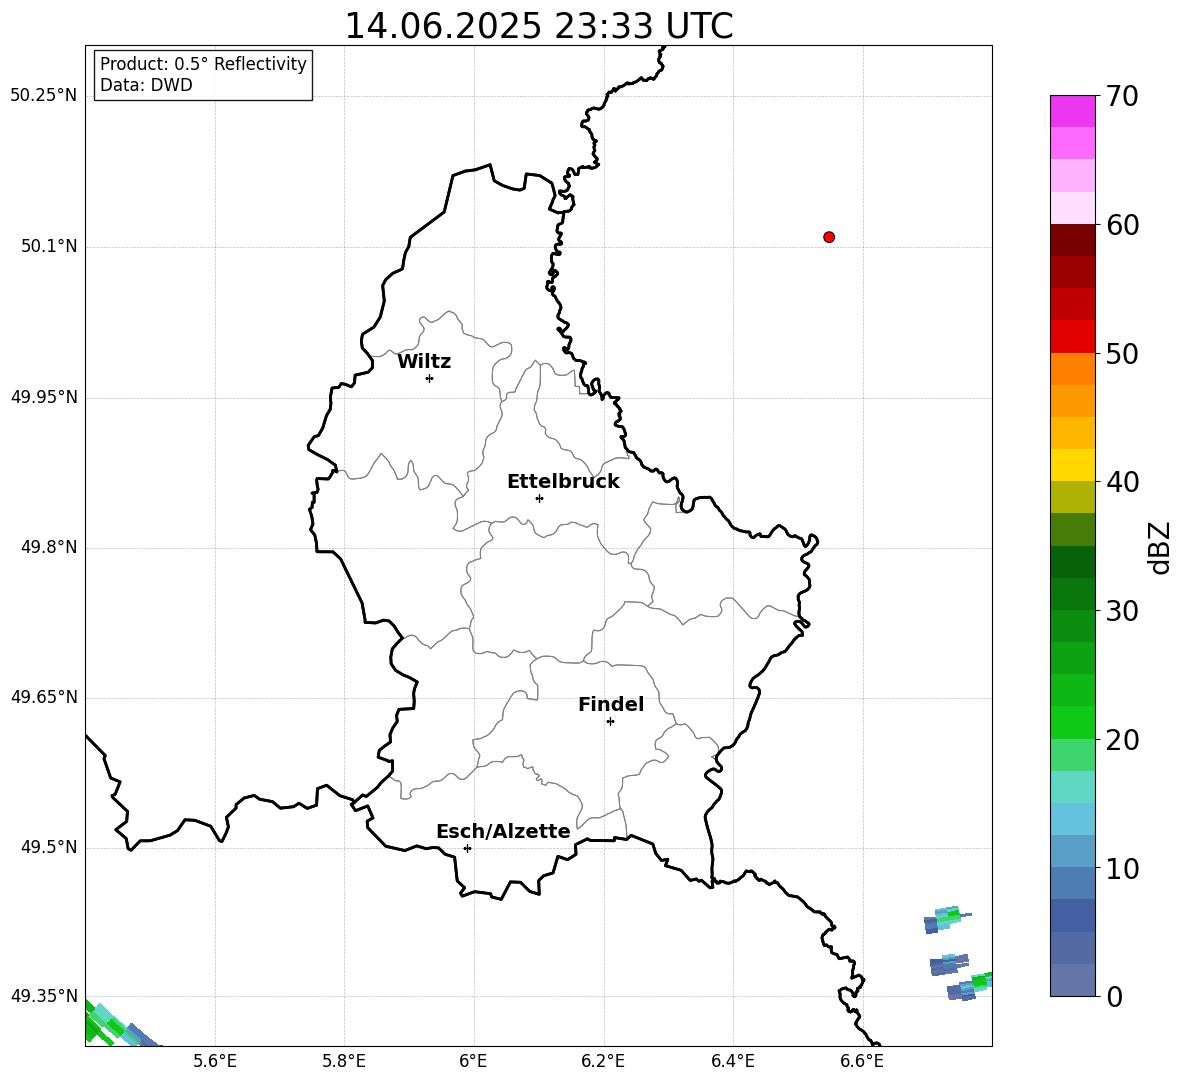
Task: Click the 6.6°E longitude label
Action: tap(862, 1061)
